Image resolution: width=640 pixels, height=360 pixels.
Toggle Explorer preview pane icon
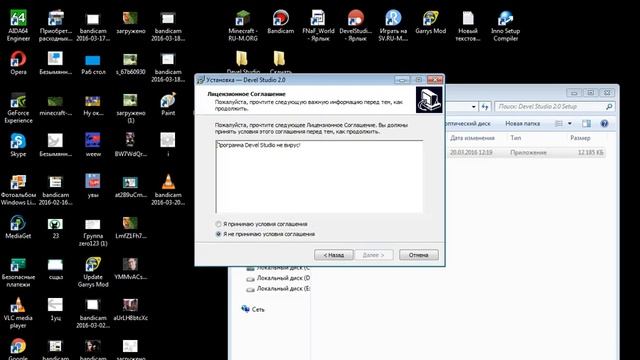point(587,123)
